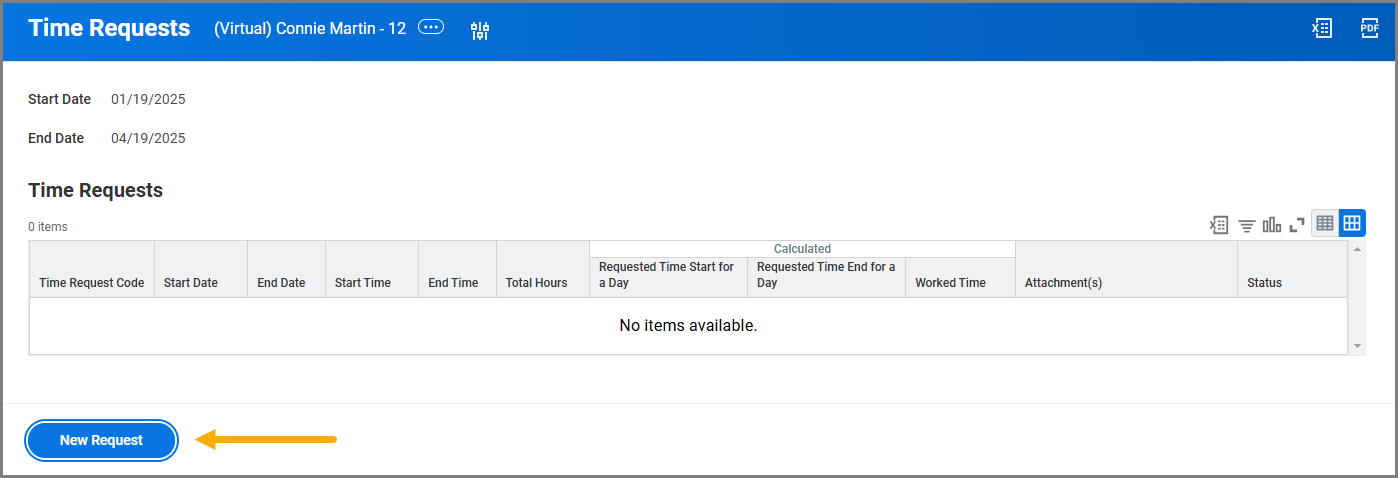Open the configure options sliders icon in header
The width and height of the screenshot is (1398, 478).
coord(480,30)
